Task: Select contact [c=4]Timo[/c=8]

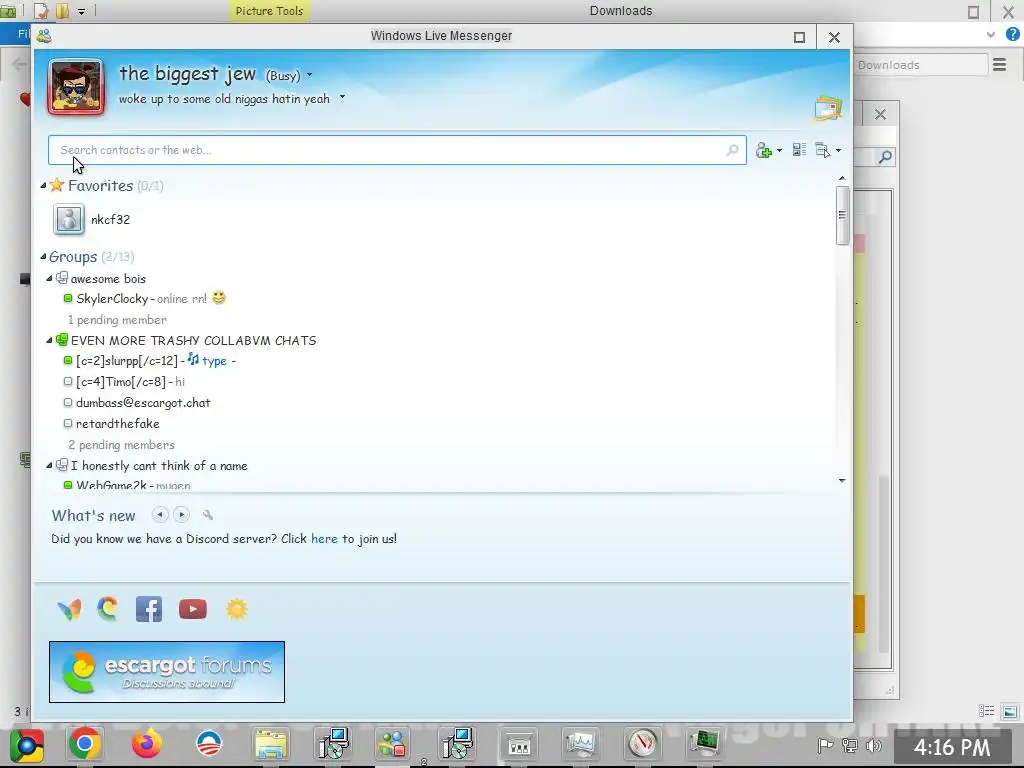Action: coord(121,382)
